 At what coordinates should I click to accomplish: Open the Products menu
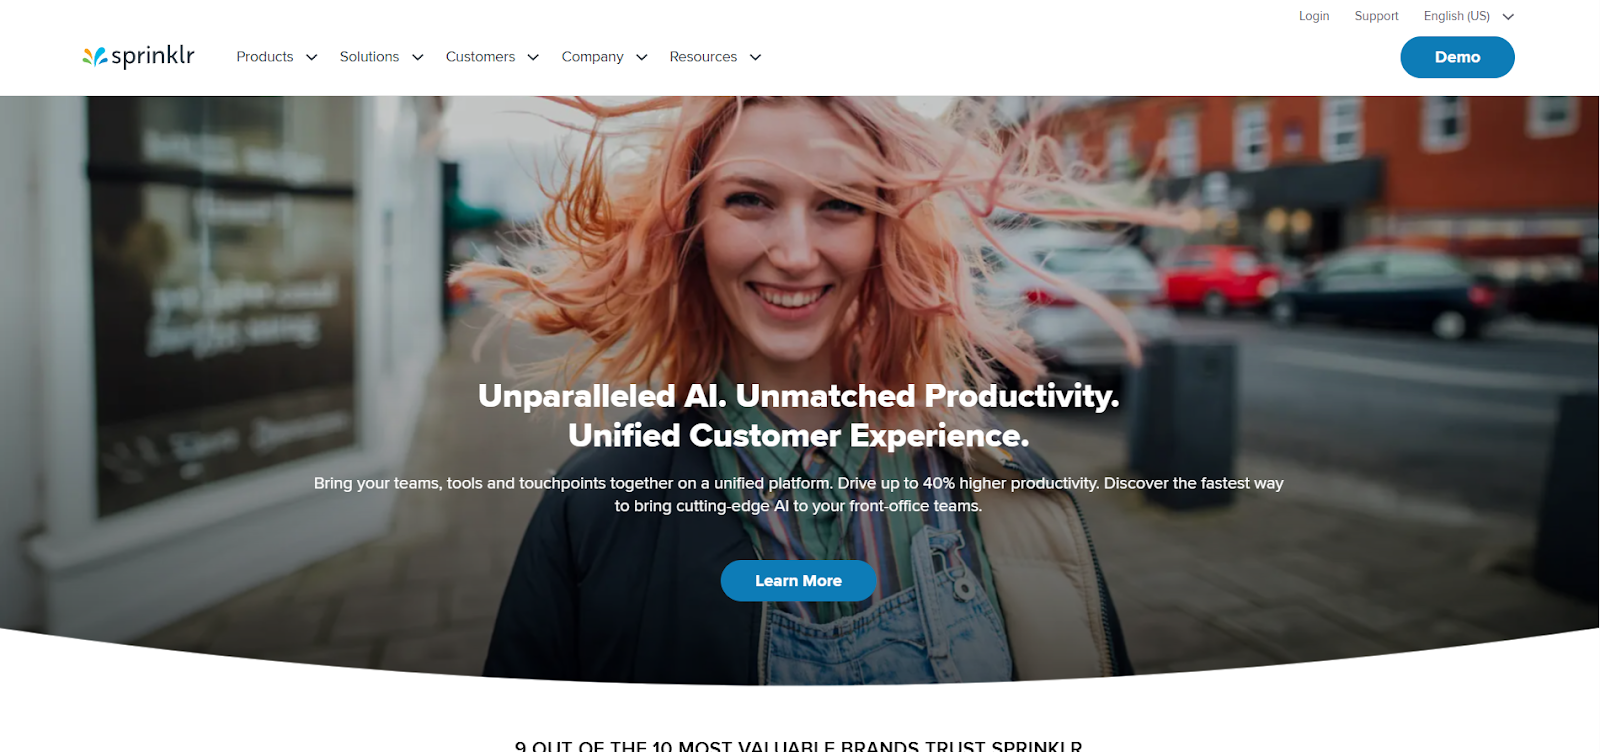[265, 57]
